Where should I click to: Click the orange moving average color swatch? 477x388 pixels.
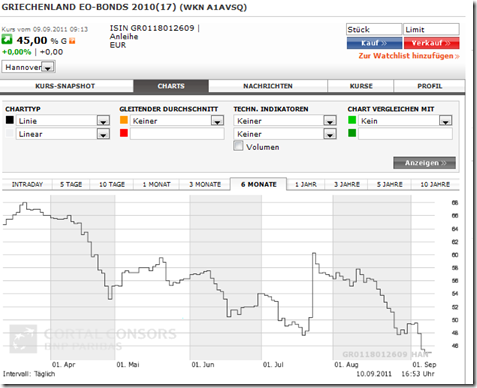tap(124, 120)
